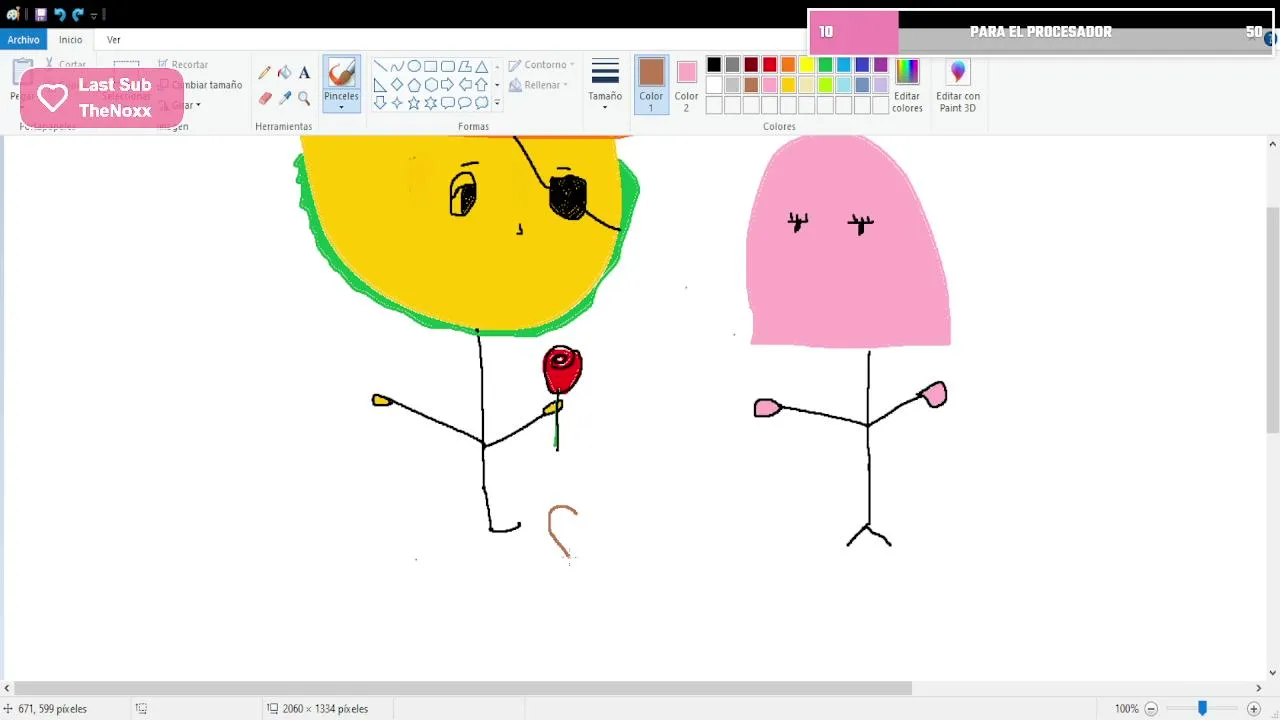Image resolution: width=1280 pixels, height=720 pixels.
Task: Select the Magnifier tool
Action: click(304, 98)
